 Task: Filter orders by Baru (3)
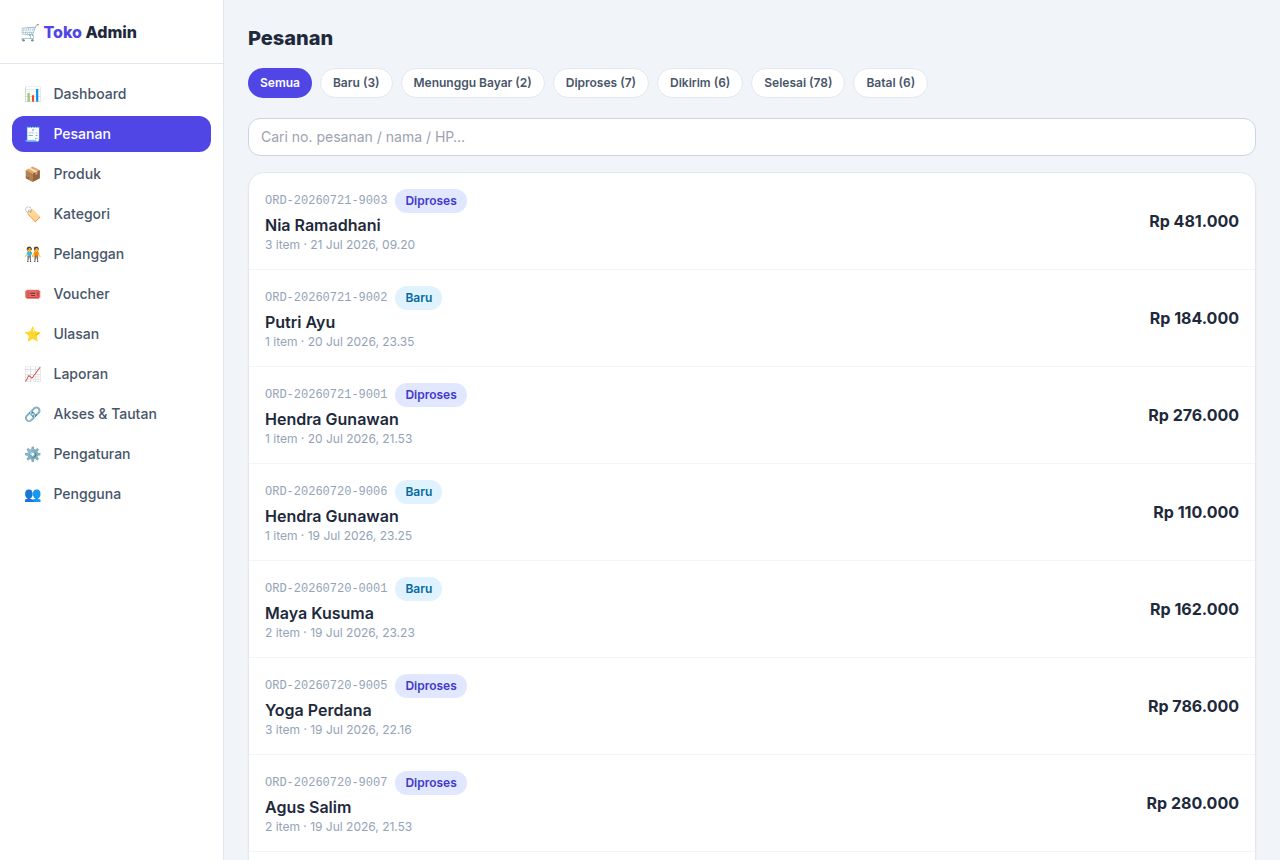point(356,83)
